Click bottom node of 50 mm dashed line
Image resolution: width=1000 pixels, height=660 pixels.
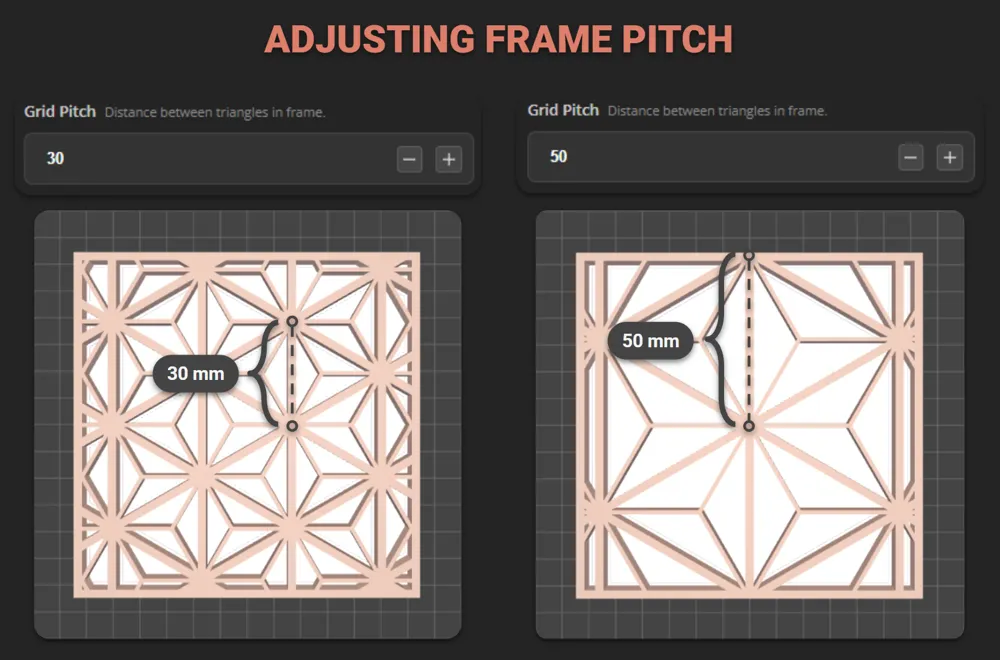[x=749, y=425]
